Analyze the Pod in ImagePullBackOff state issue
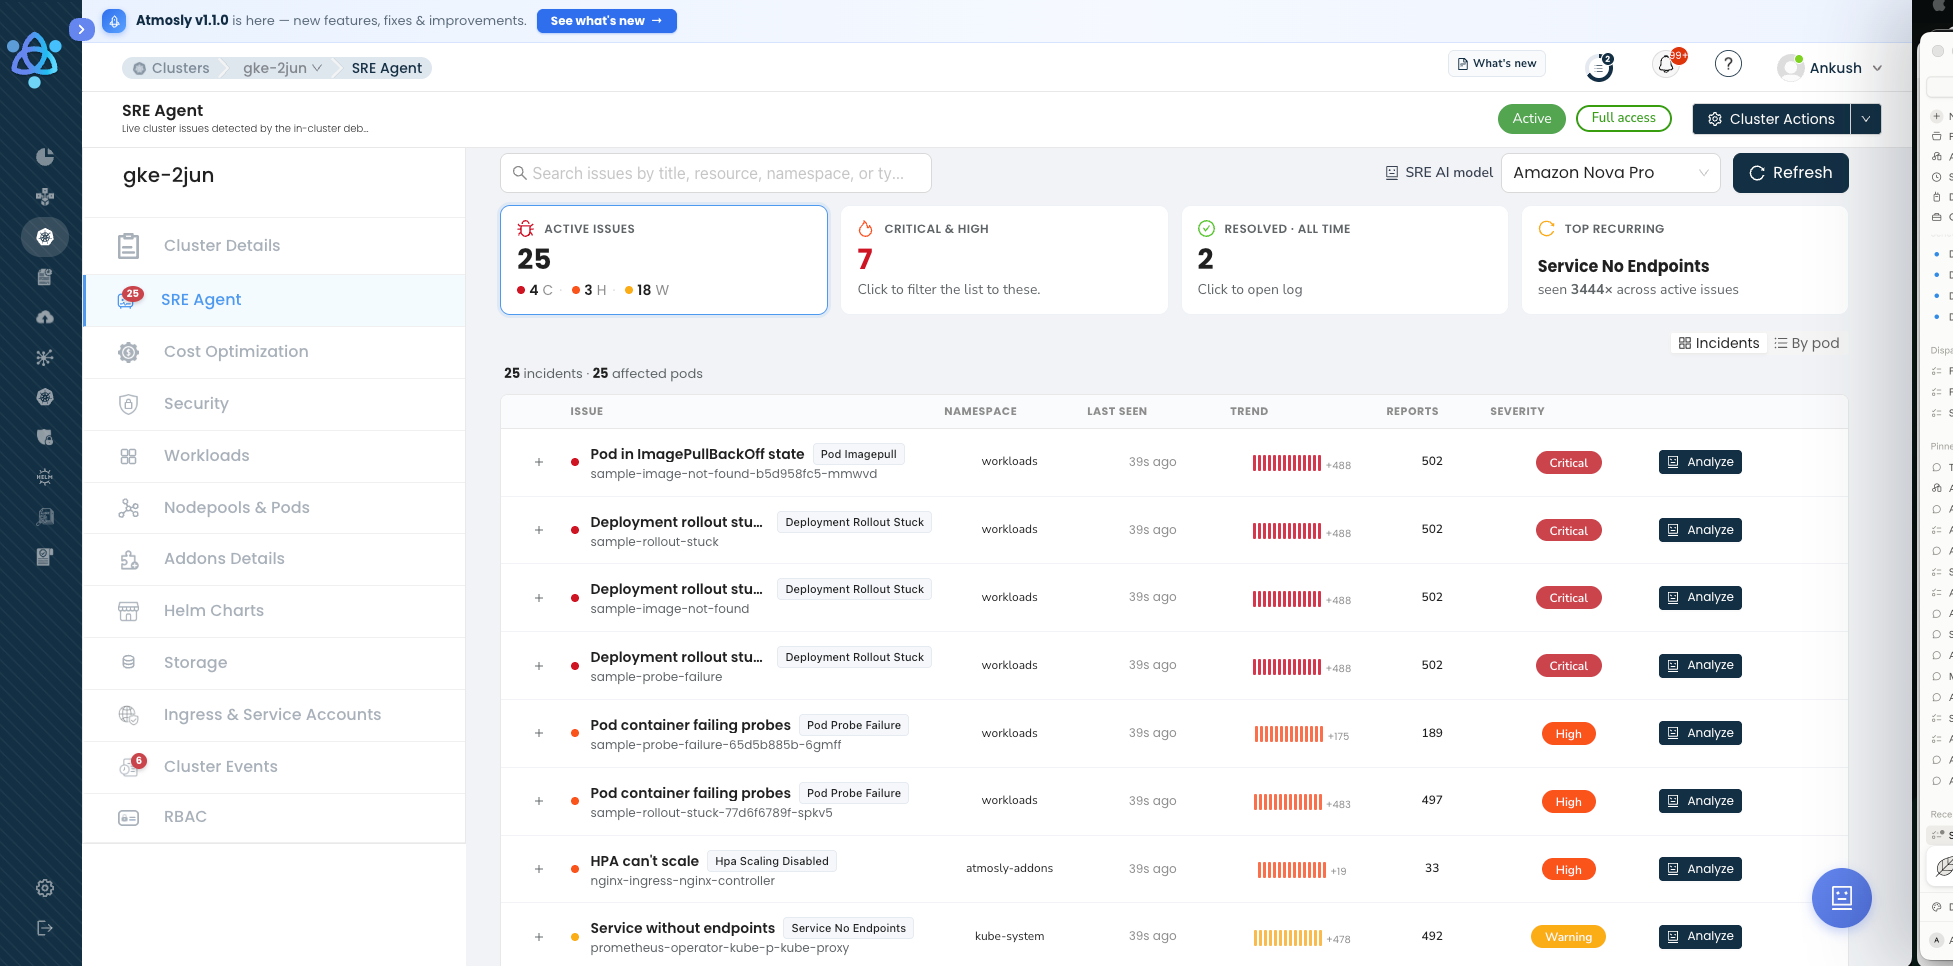This screenshot has height=966, width=1953. click(x=1700, y=462)
